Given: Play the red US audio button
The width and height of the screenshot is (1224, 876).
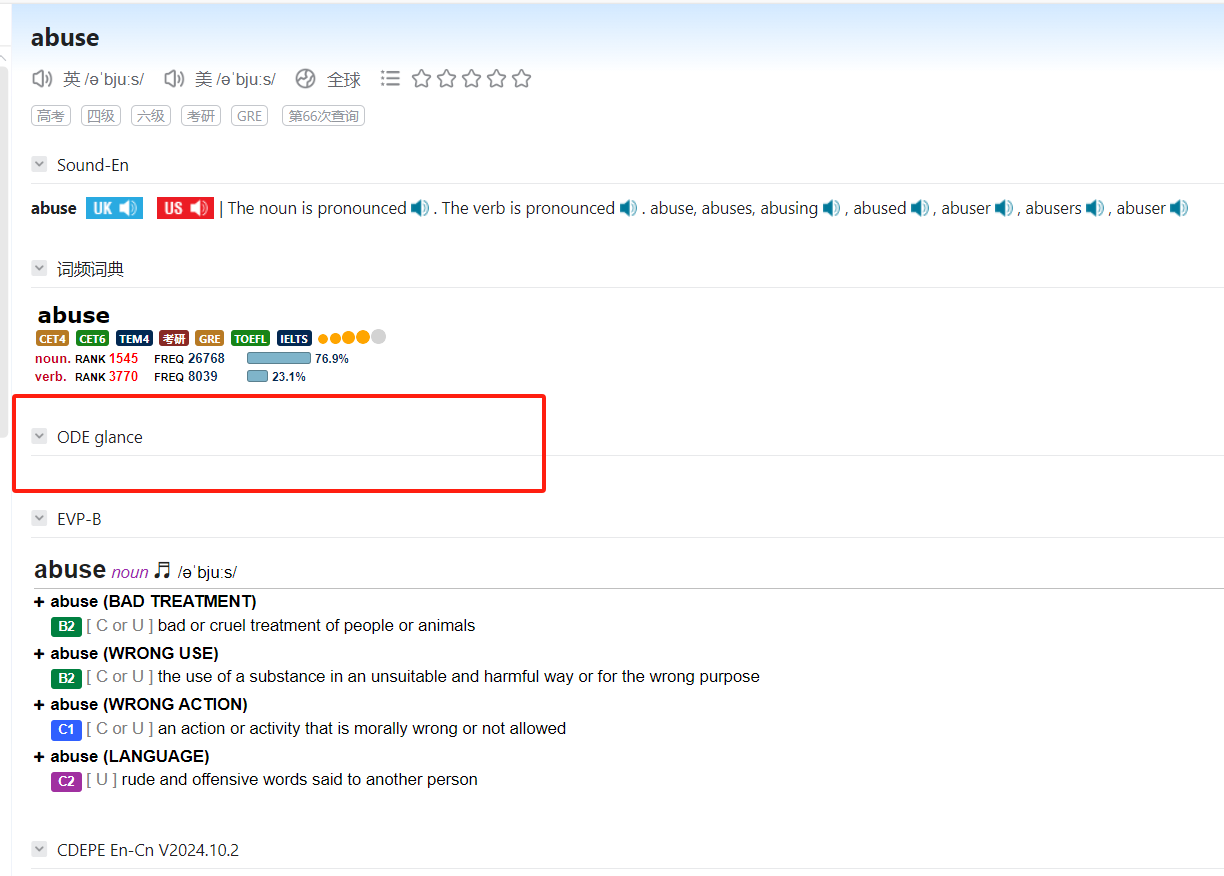Looking at the screenshot, I should point(185,208).
